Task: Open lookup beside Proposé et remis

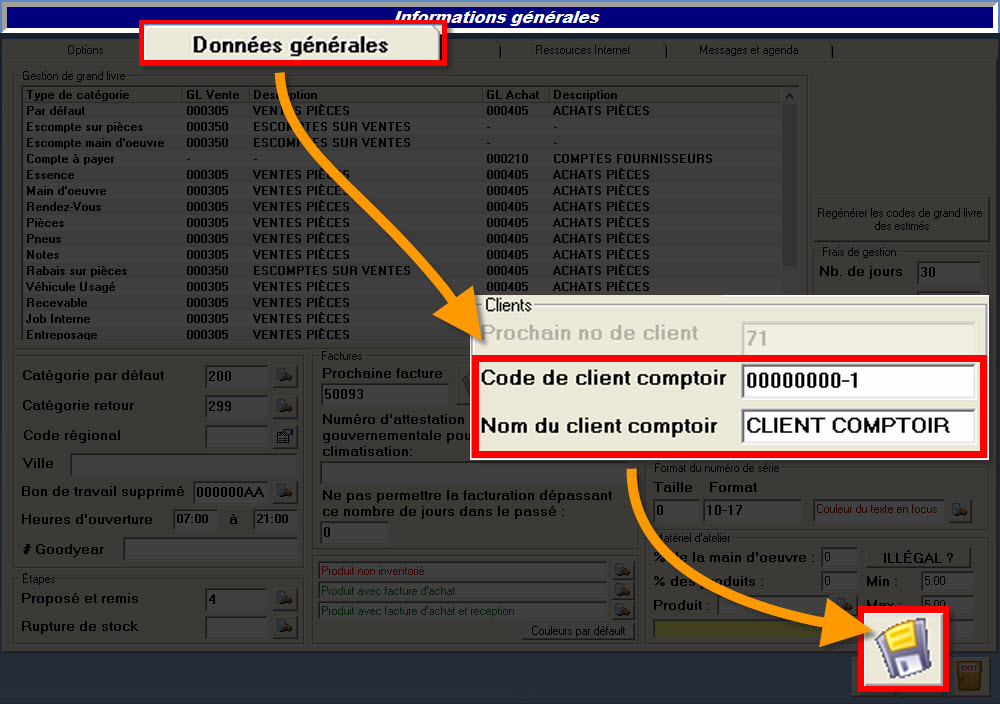Action: pos(284,599)
